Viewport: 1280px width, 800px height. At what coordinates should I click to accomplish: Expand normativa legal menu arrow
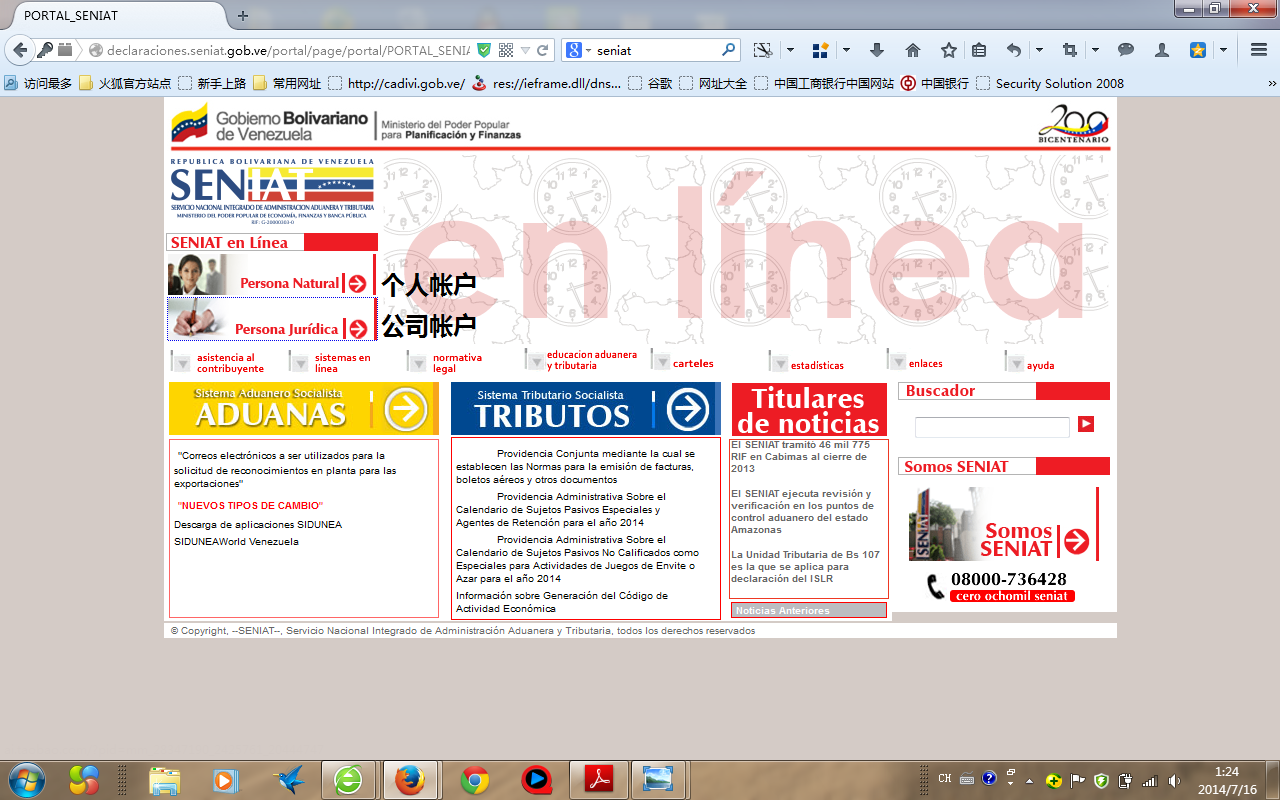pyautogui.click(x=418, y=363)
